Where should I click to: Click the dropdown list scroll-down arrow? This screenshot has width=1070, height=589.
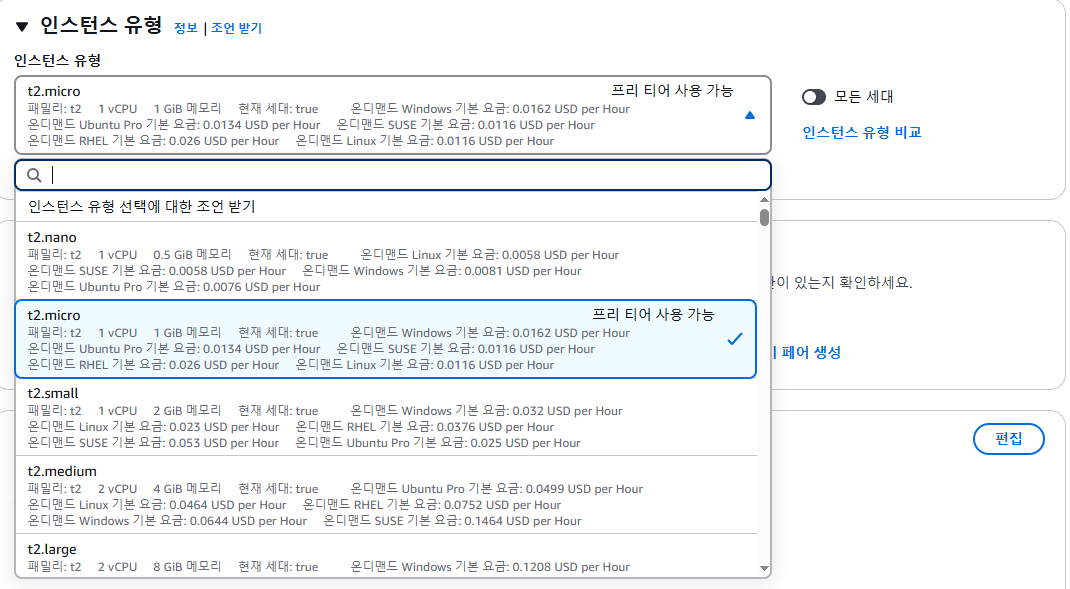(764, 568)
